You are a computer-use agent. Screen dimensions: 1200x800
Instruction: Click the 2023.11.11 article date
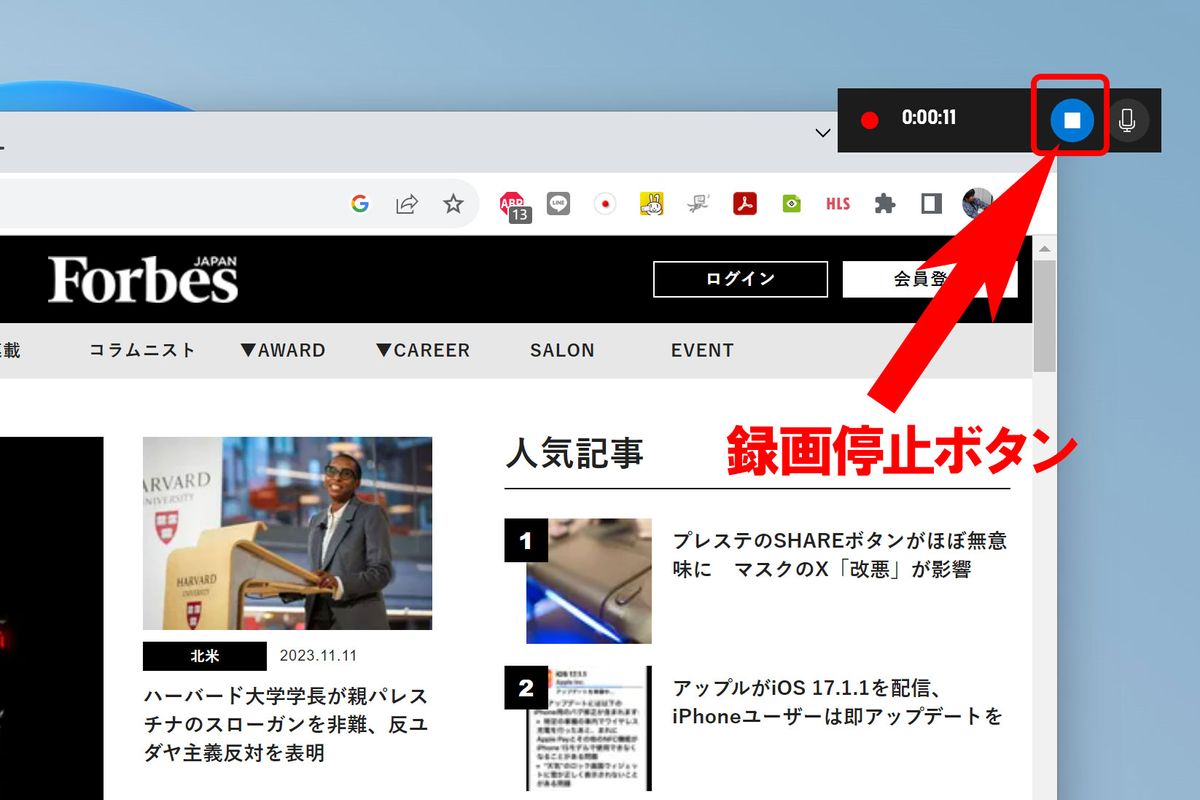(318, 656)
